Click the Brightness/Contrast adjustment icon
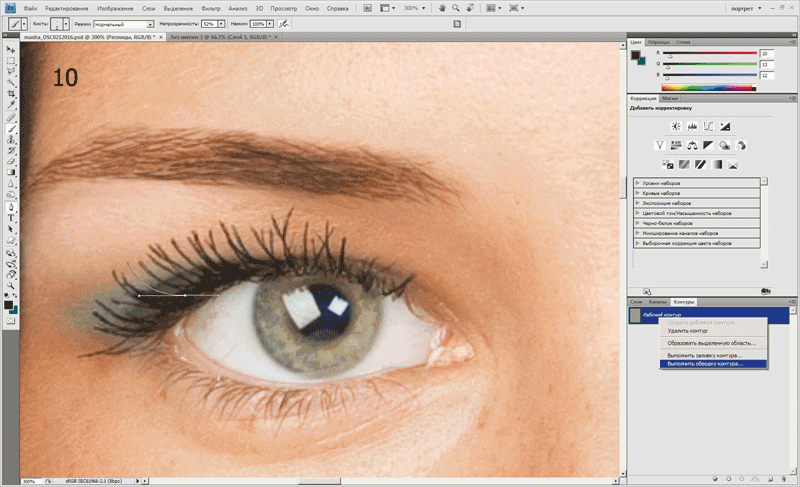 [675, 126]
